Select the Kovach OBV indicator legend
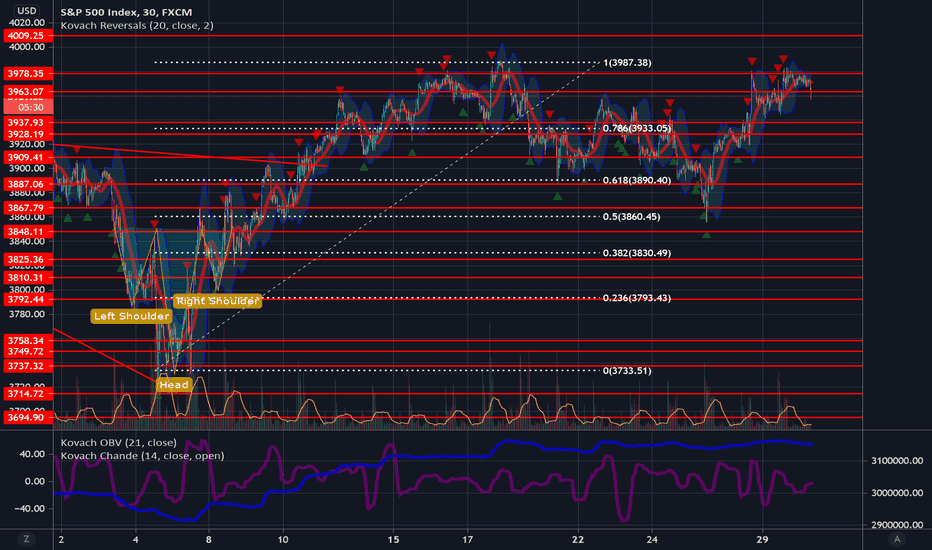Screen dimensions: 932x550 click(x=118, y=442)
